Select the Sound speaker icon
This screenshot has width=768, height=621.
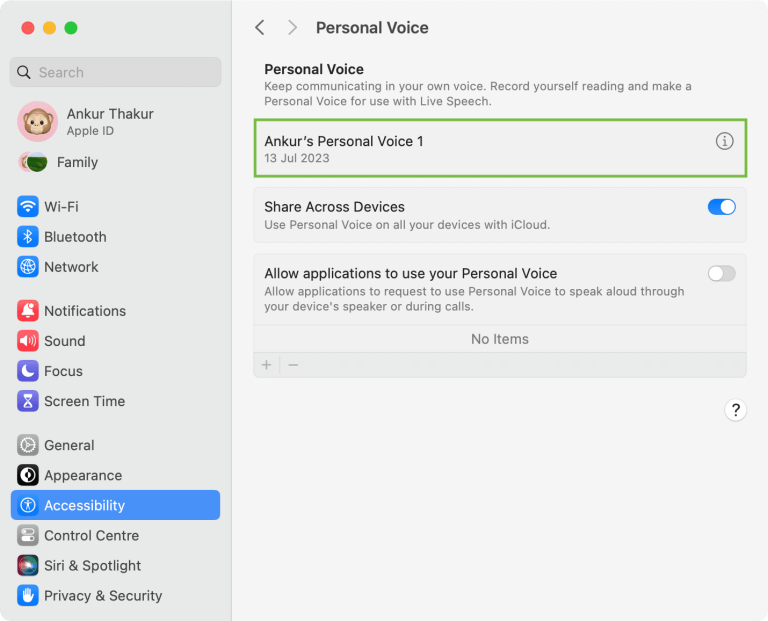coord(28,341)
